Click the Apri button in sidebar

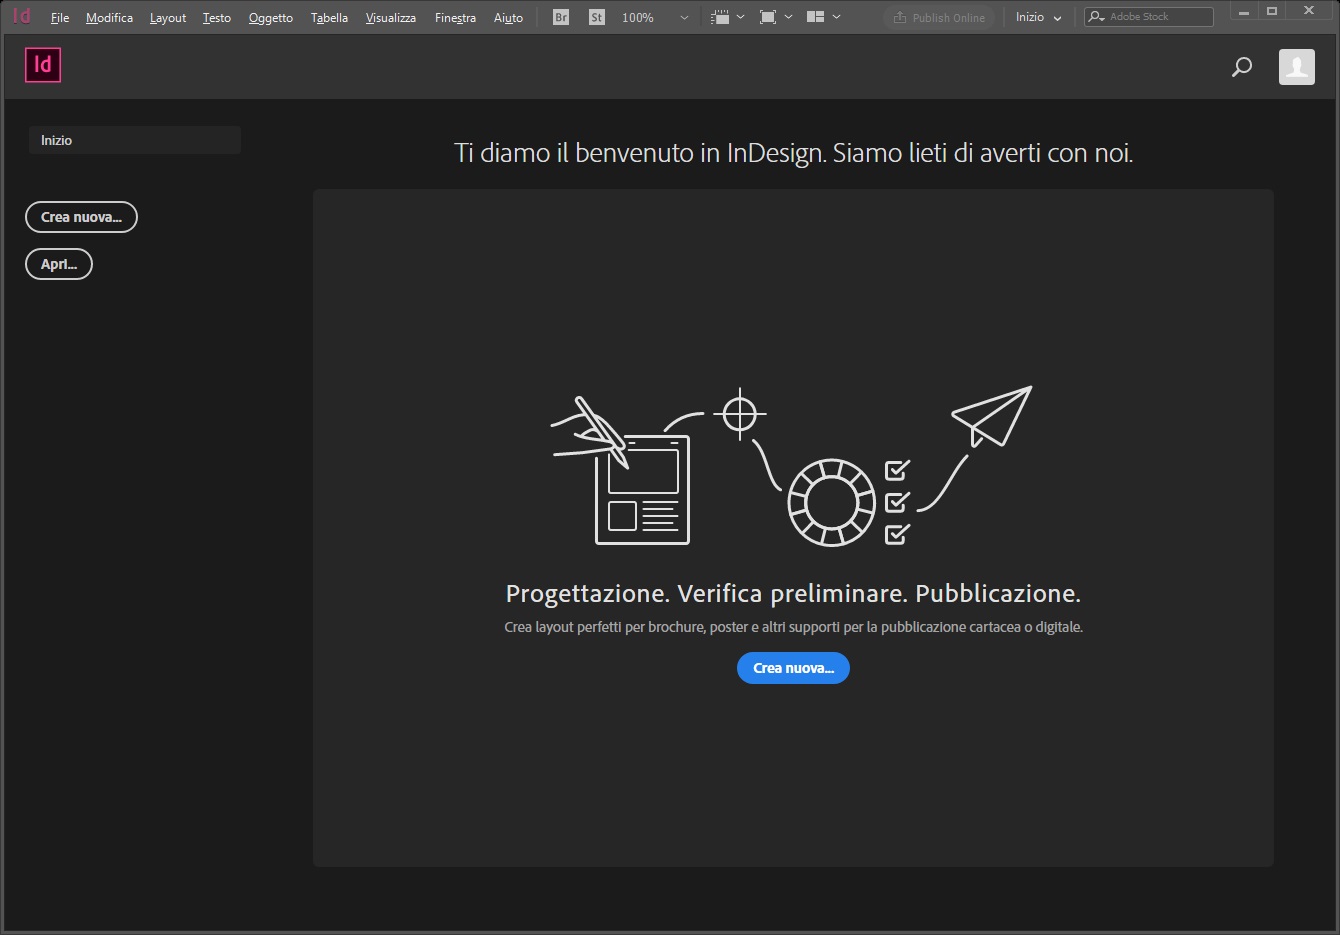coord(59,264)
